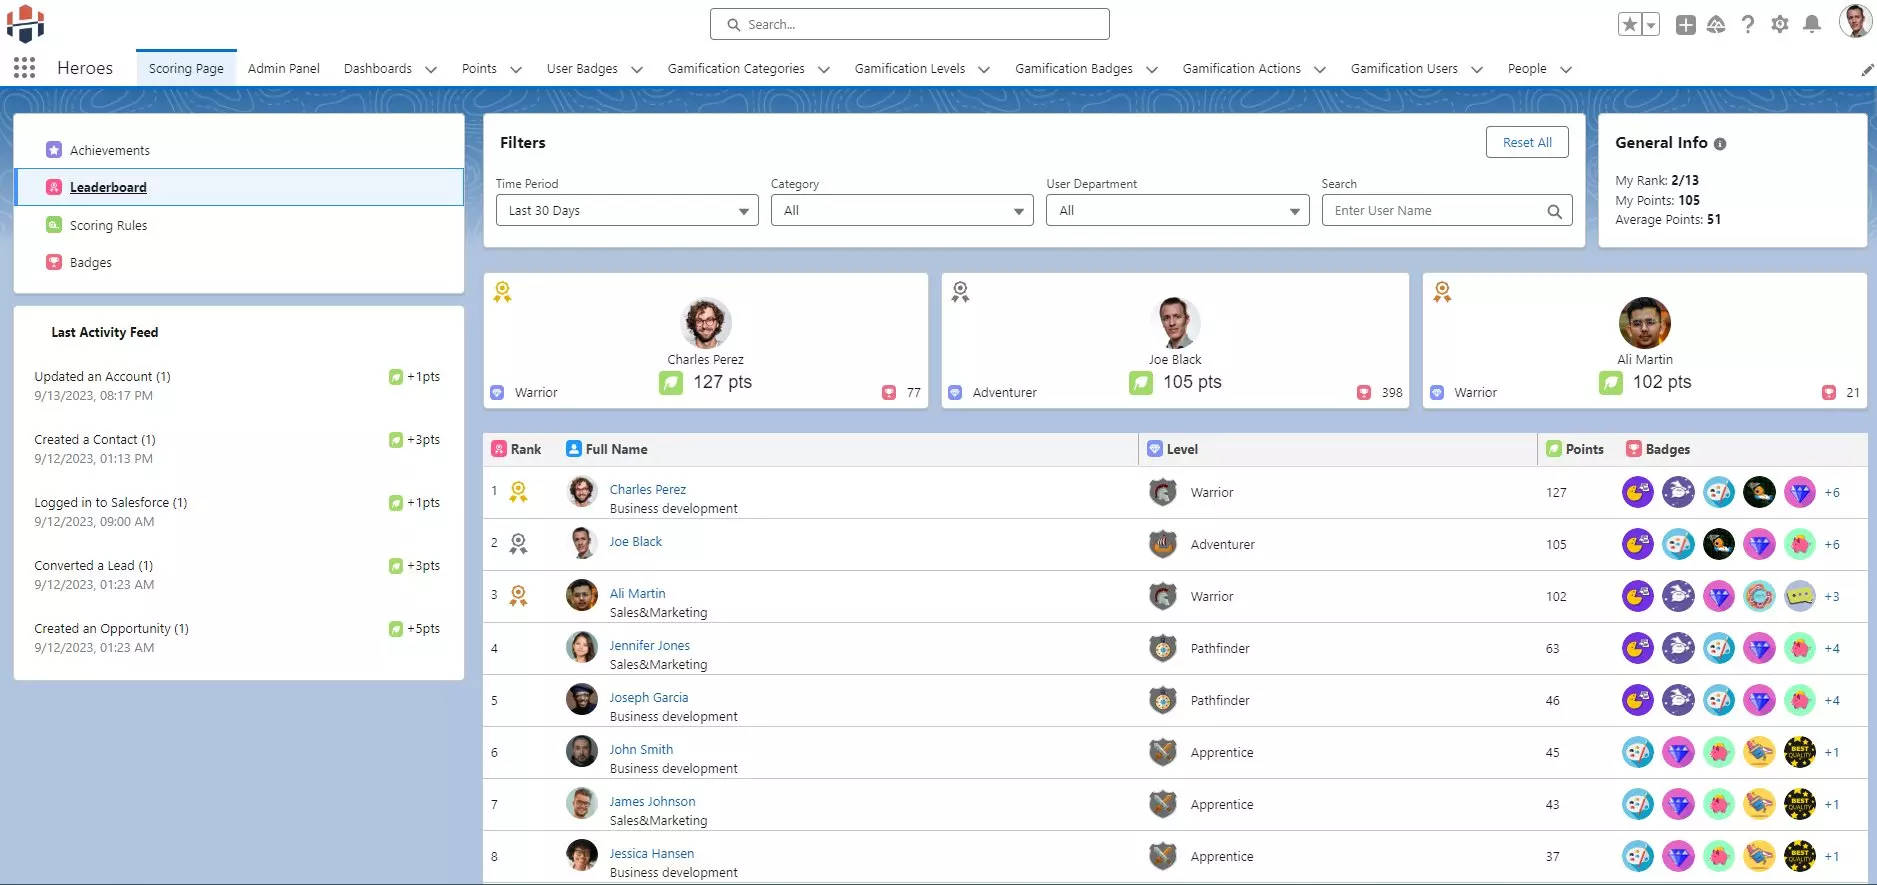
Task: Click the edit navigation pencil icon
Action: click(x=1866, y=69)
